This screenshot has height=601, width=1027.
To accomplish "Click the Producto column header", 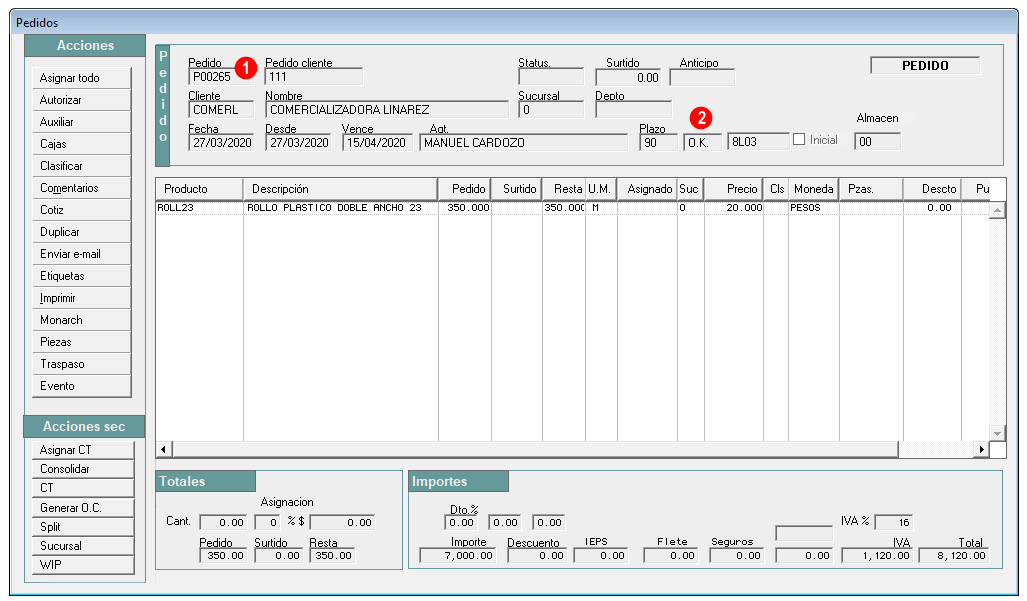I will point(199,189).
